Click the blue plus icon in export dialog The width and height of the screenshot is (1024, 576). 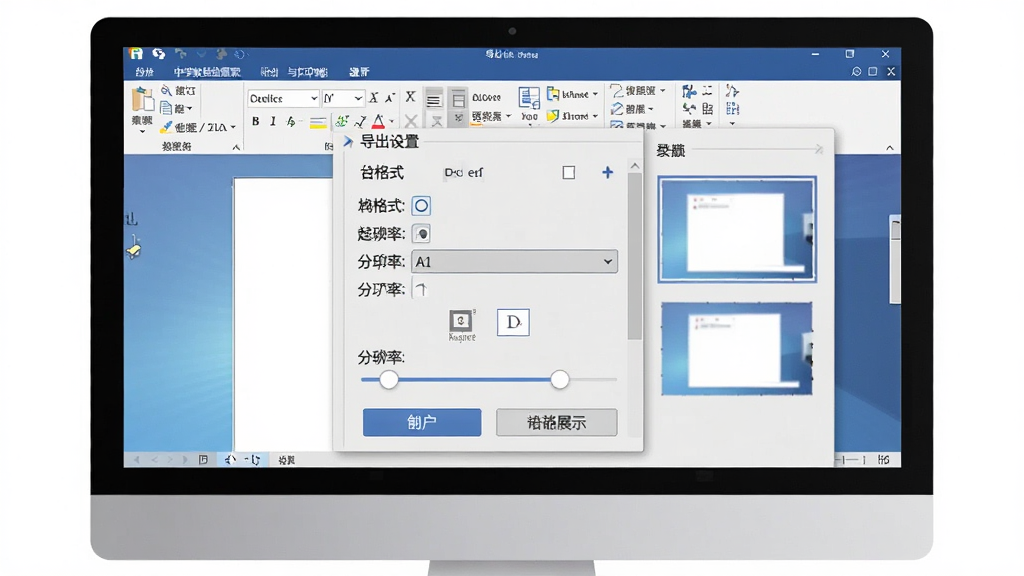607,172
